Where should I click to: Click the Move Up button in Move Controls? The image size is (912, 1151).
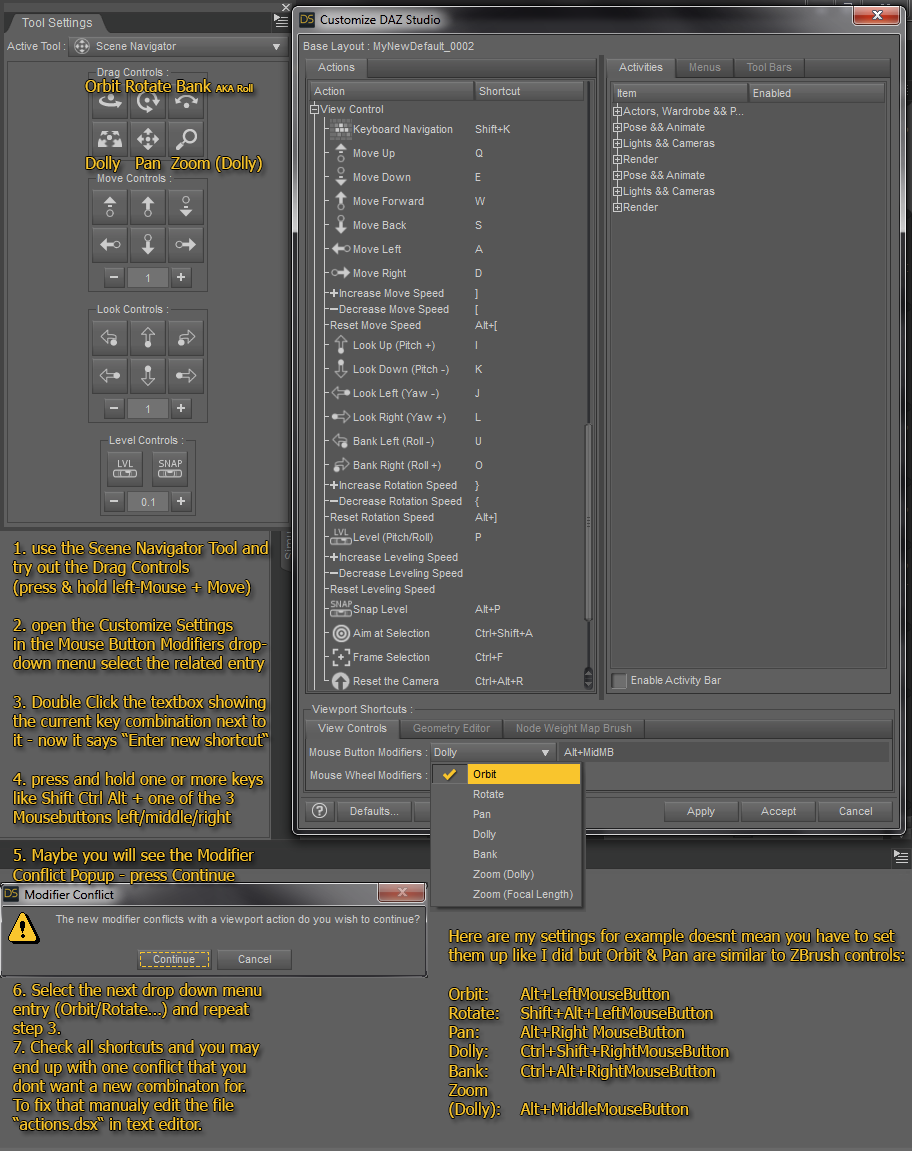110,207
